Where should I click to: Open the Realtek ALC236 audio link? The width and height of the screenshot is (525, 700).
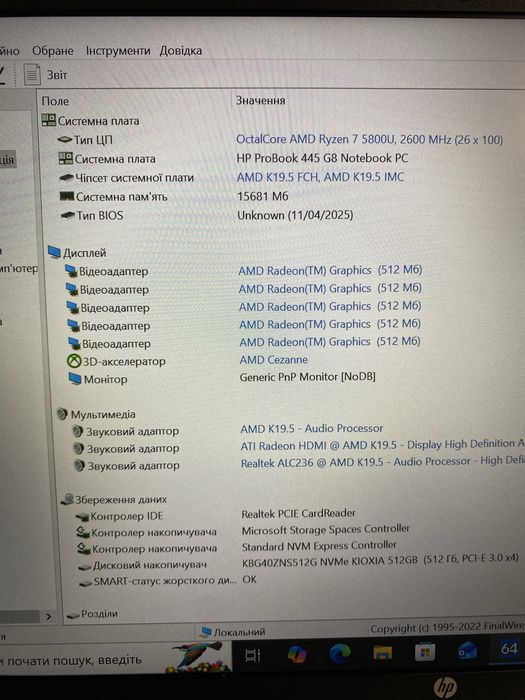pyautogui.click(x=383, y=462)
